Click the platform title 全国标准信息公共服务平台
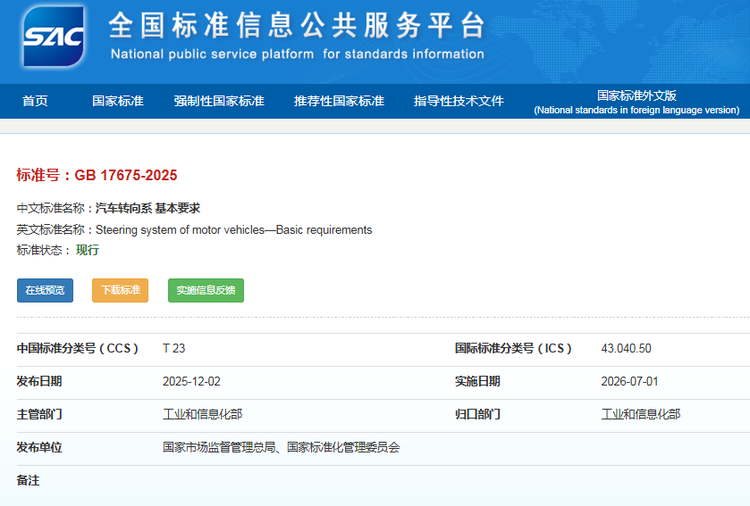 click(x=297, y=25)
